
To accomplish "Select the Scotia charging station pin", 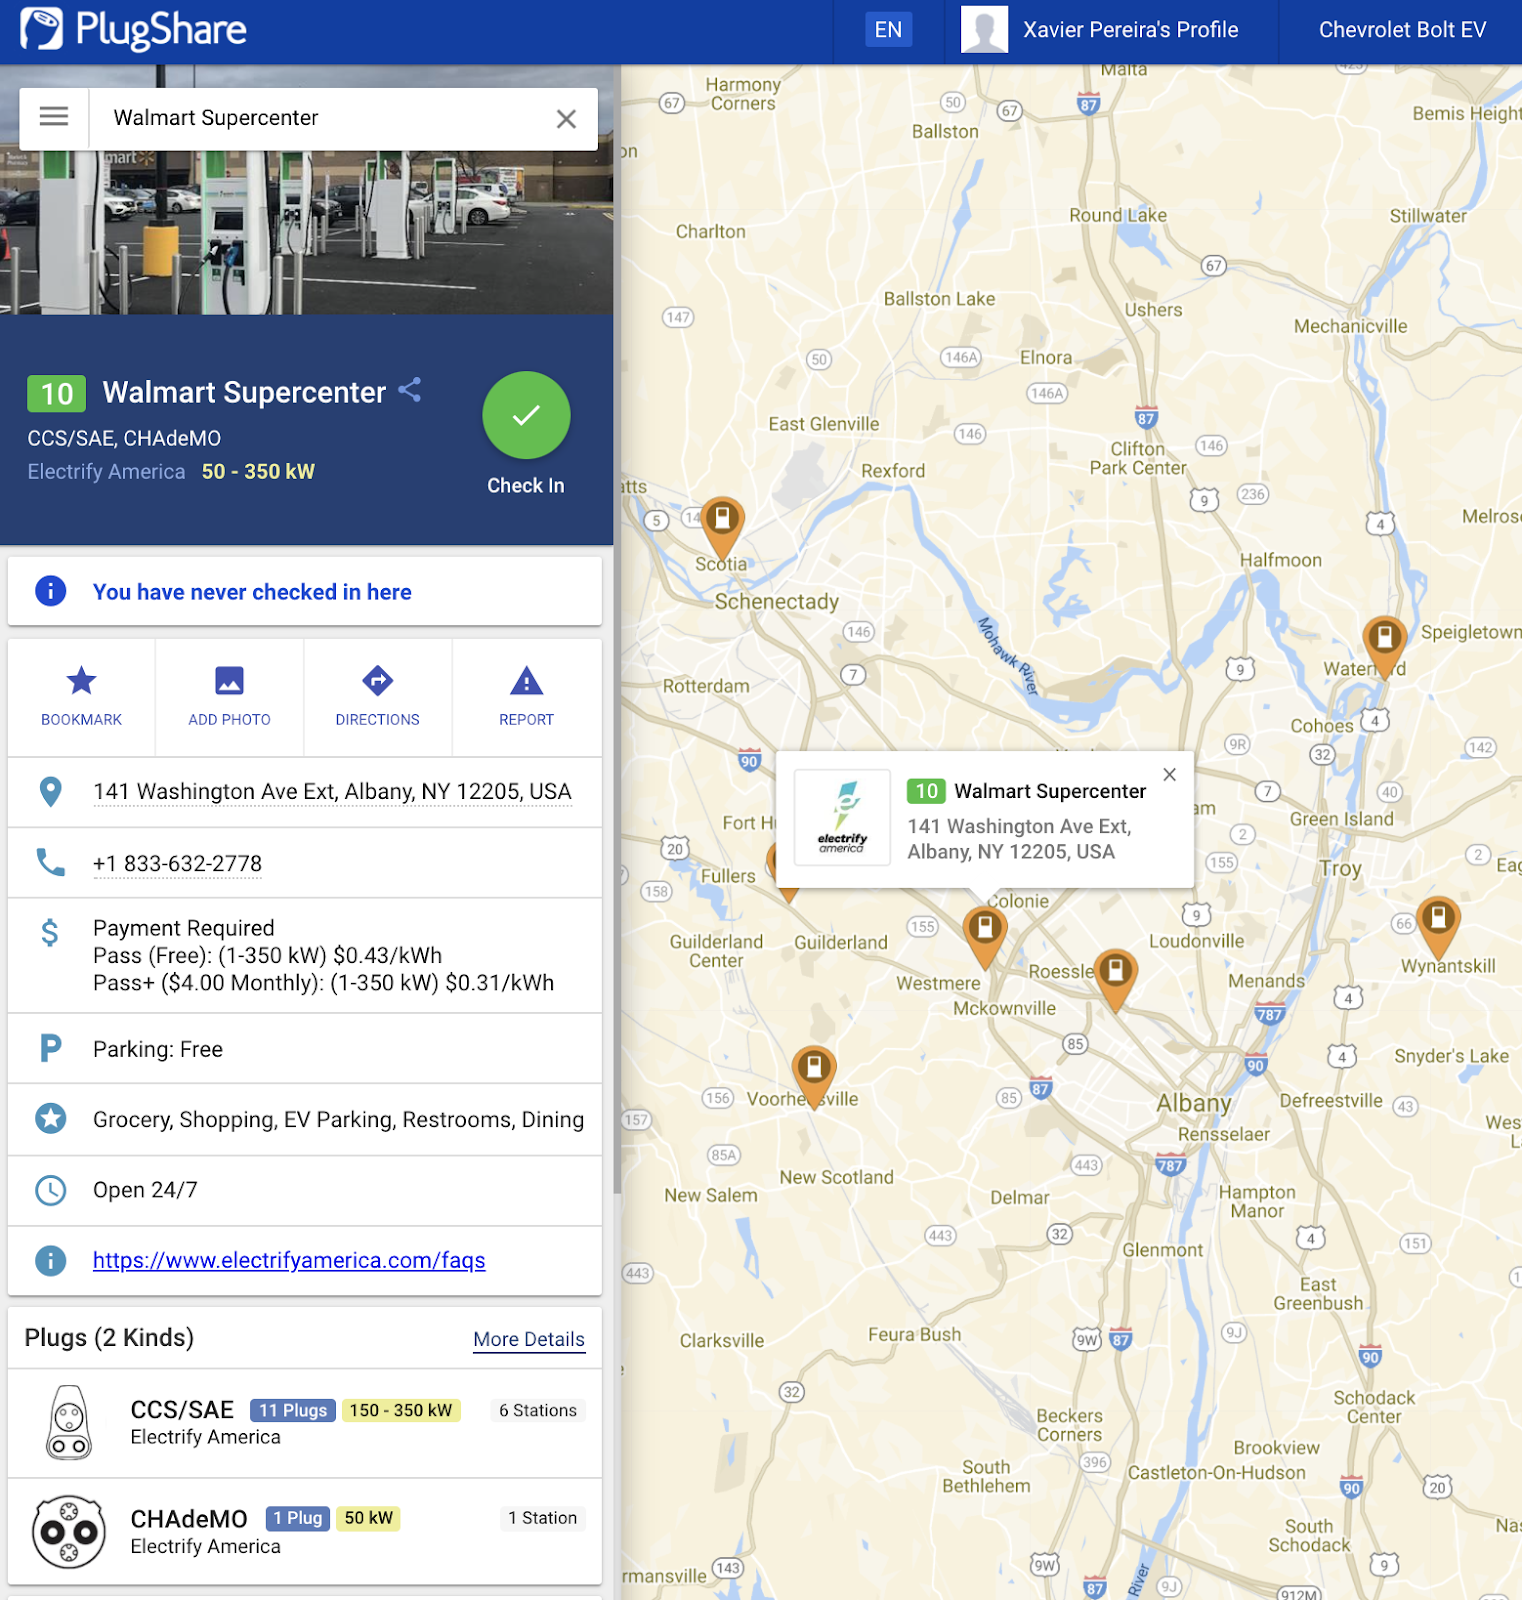I will click(722, 528).
